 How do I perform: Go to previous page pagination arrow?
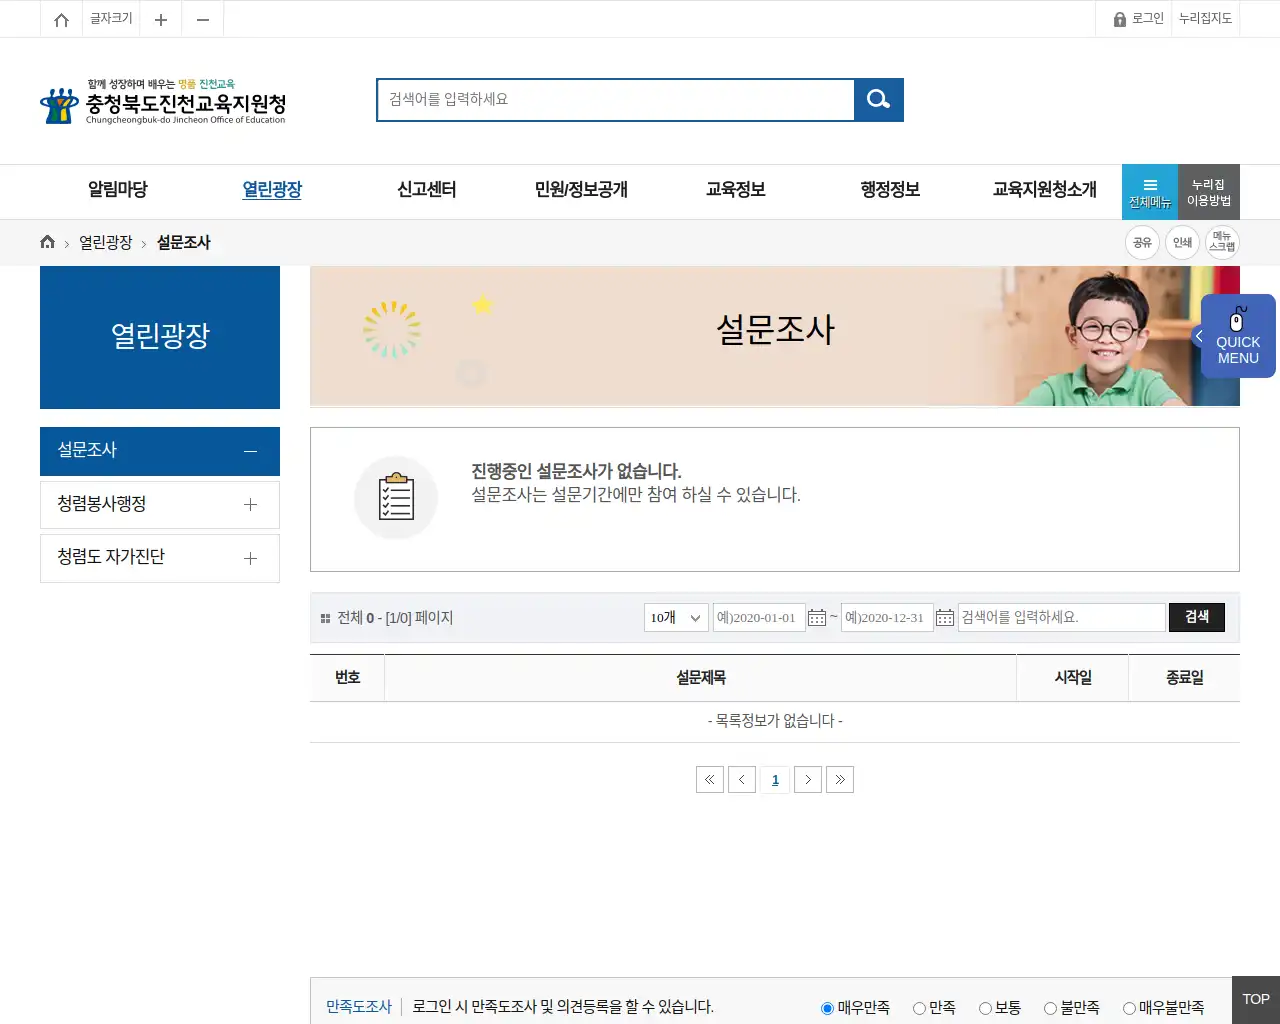(742, 779)
